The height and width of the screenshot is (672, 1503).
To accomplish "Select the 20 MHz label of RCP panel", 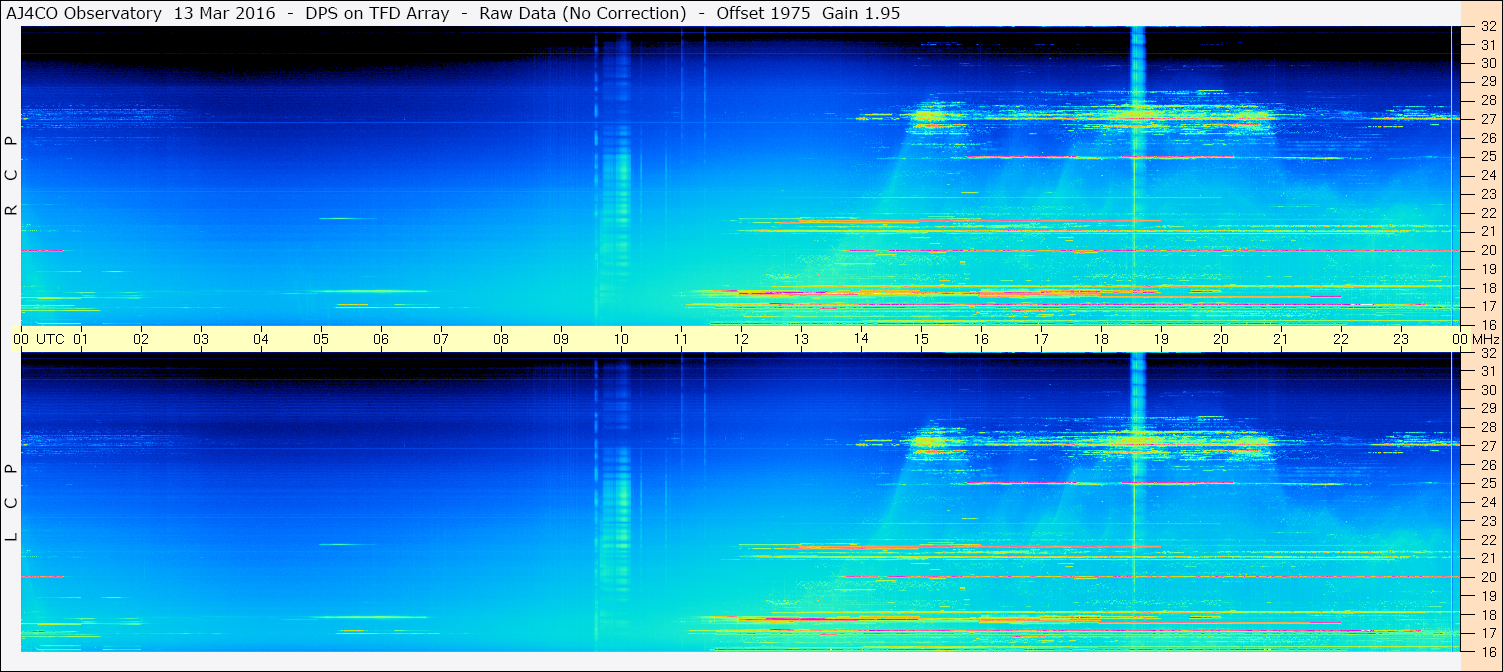I will (1488, 250).
